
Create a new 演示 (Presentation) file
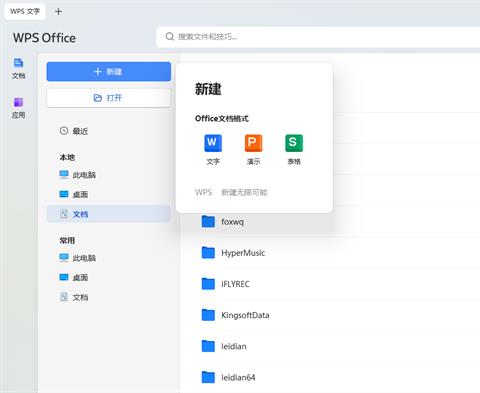[x=253, y=149]
